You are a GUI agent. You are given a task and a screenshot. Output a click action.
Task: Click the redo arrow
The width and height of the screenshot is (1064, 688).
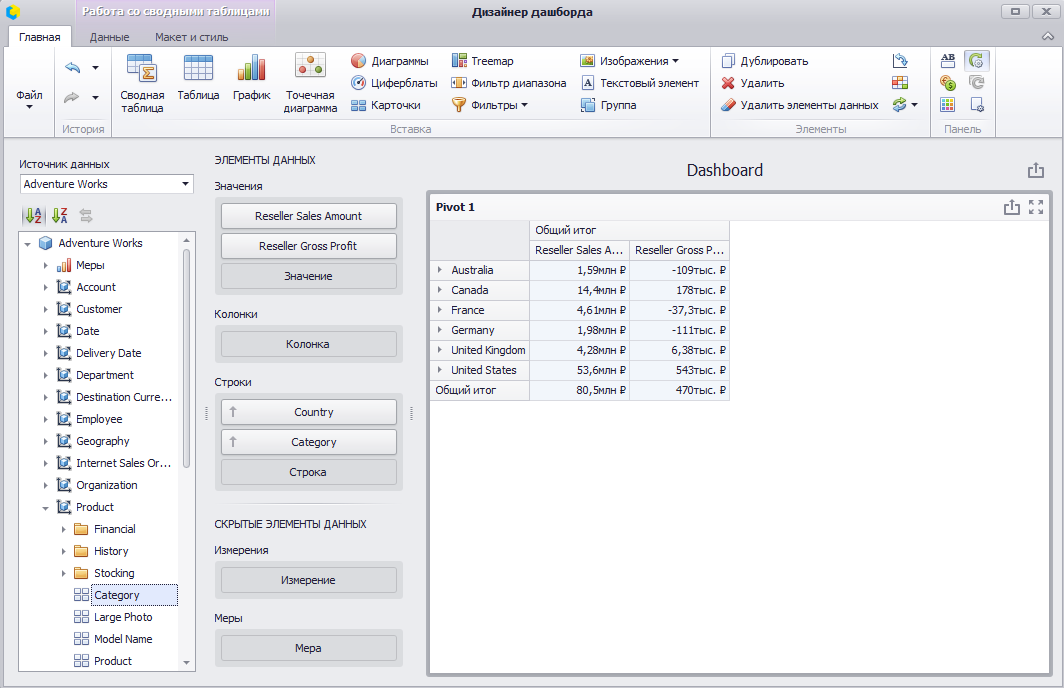click(x=72, y=97)
